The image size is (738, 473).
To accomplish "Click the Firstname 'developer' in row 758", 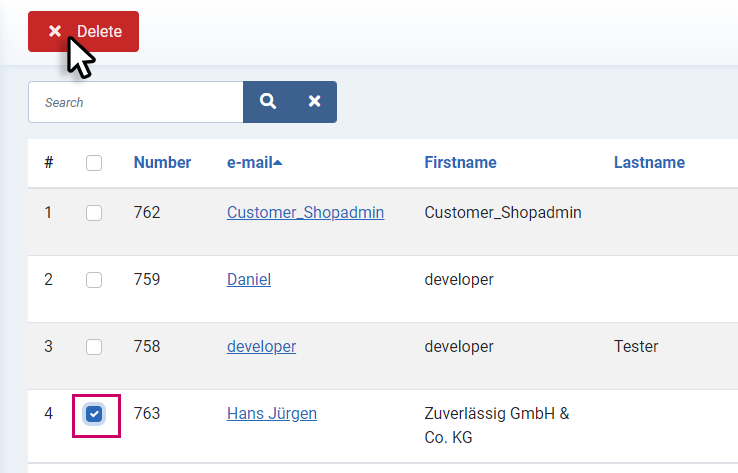I will 459,347.
